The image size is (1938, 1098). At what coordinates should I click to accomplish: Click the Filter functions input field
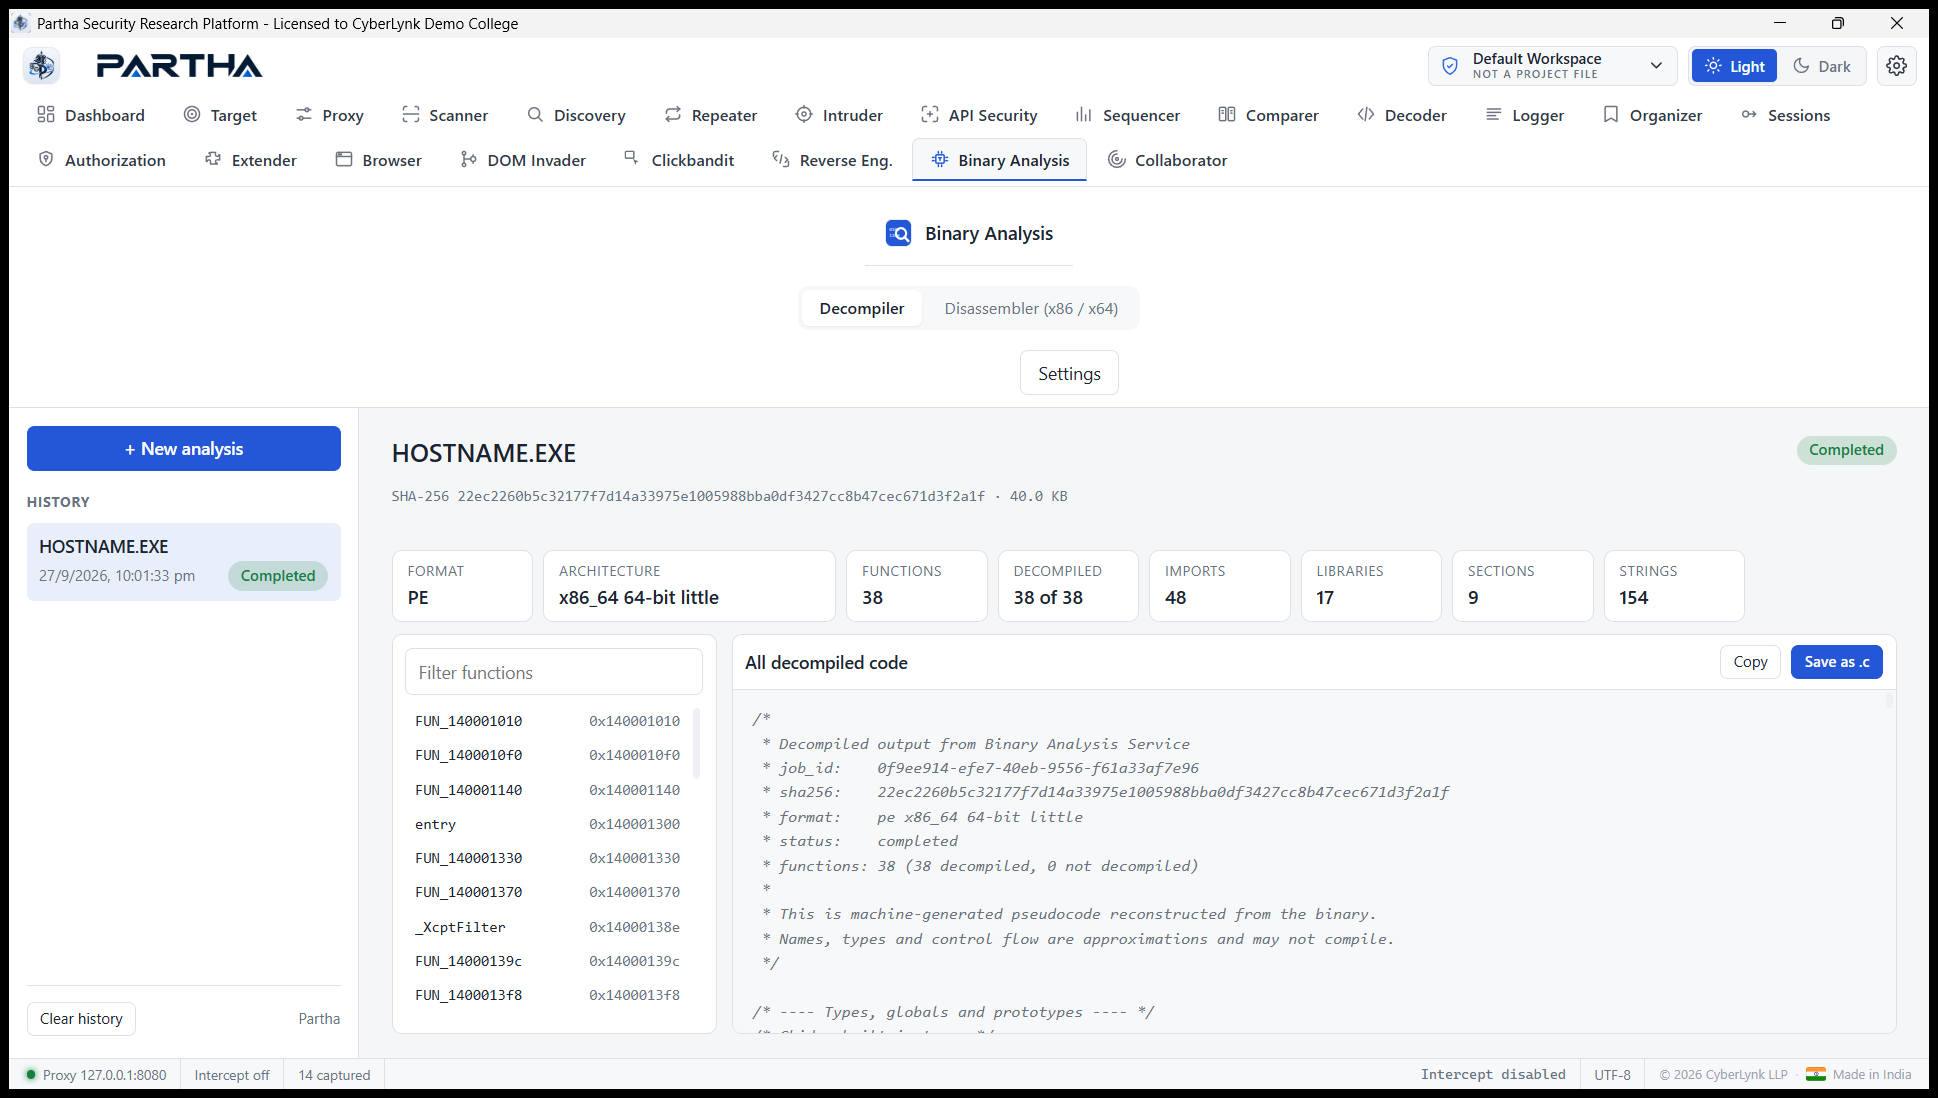554,672
